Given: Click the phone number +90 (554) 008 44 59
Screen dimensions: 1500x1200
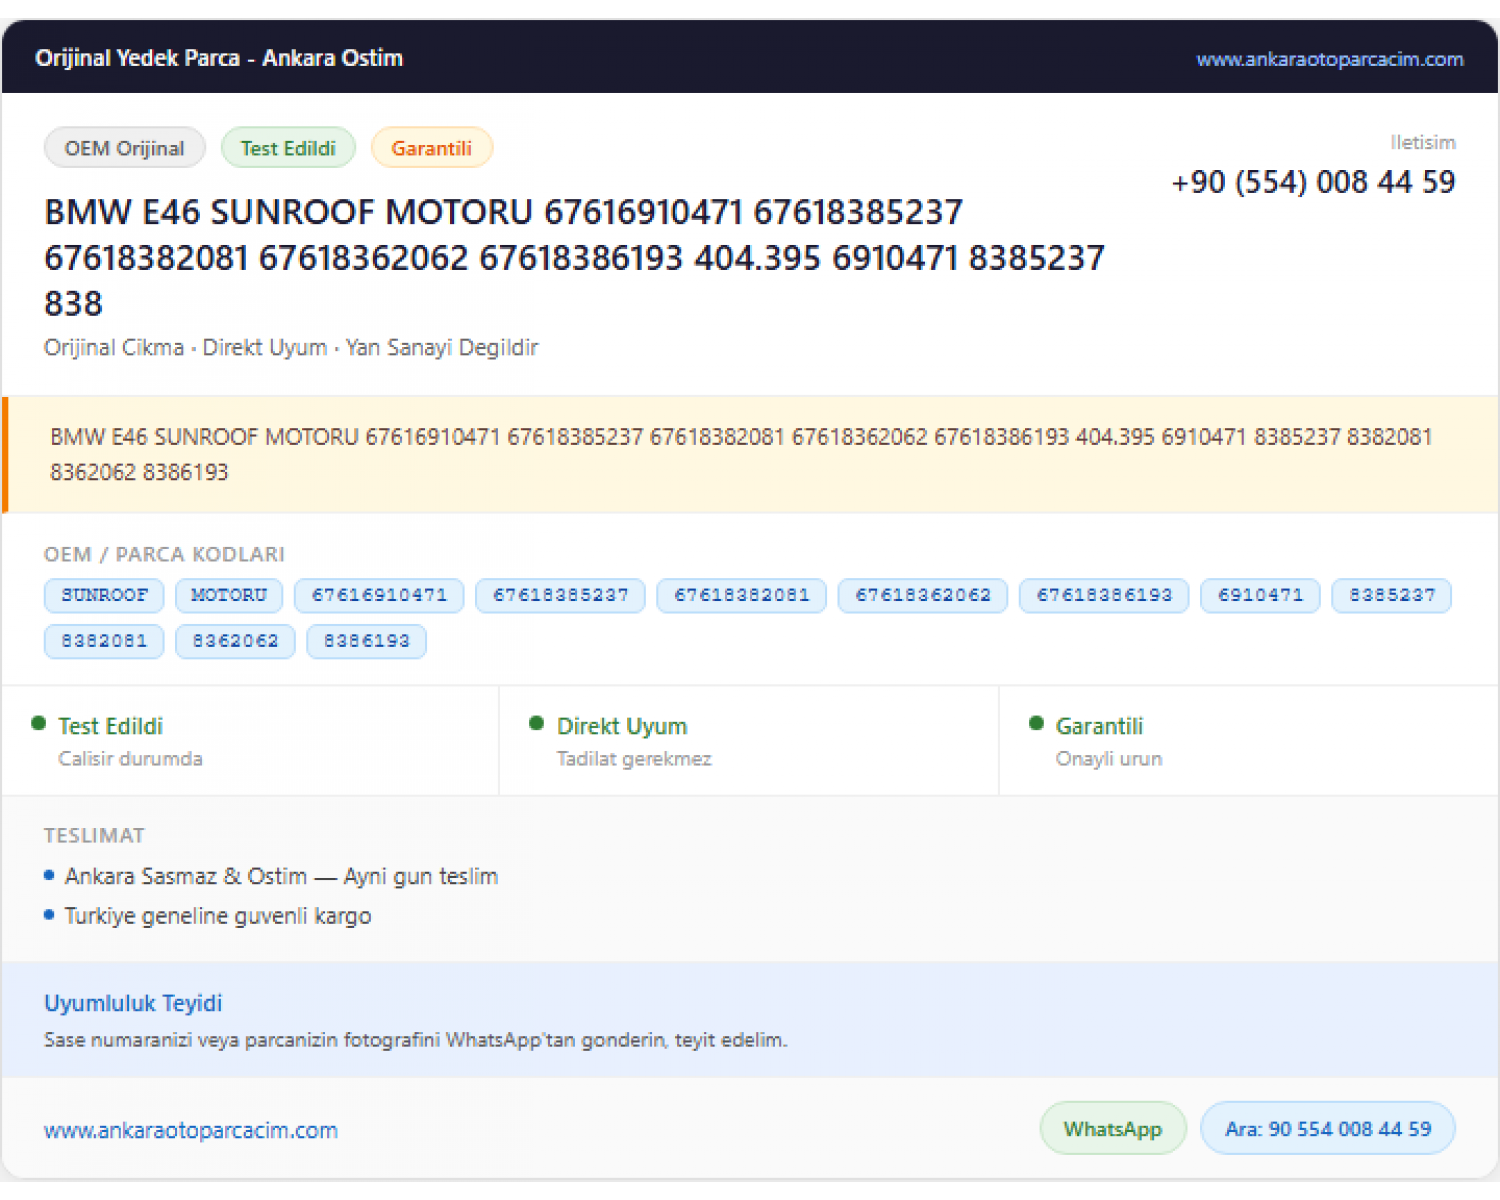Looking at the screenshot, I should pos(1313,182).
